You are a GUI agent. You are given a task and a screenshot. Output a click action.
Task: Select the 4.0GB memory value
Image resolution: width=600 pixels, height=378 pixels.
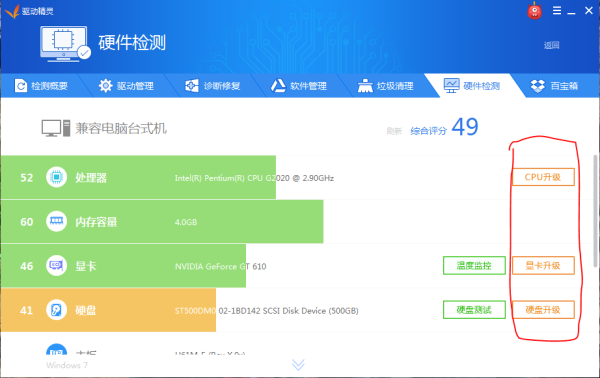(x=186, y=222)
